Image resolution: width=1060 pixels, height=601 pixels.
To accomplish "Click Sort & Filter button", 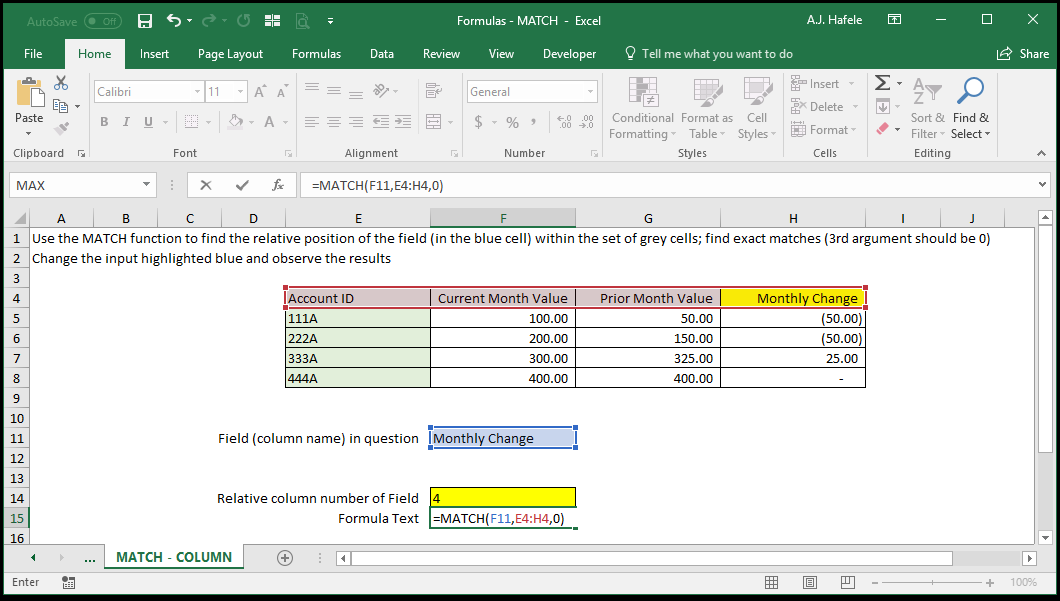I will (928, 108).
